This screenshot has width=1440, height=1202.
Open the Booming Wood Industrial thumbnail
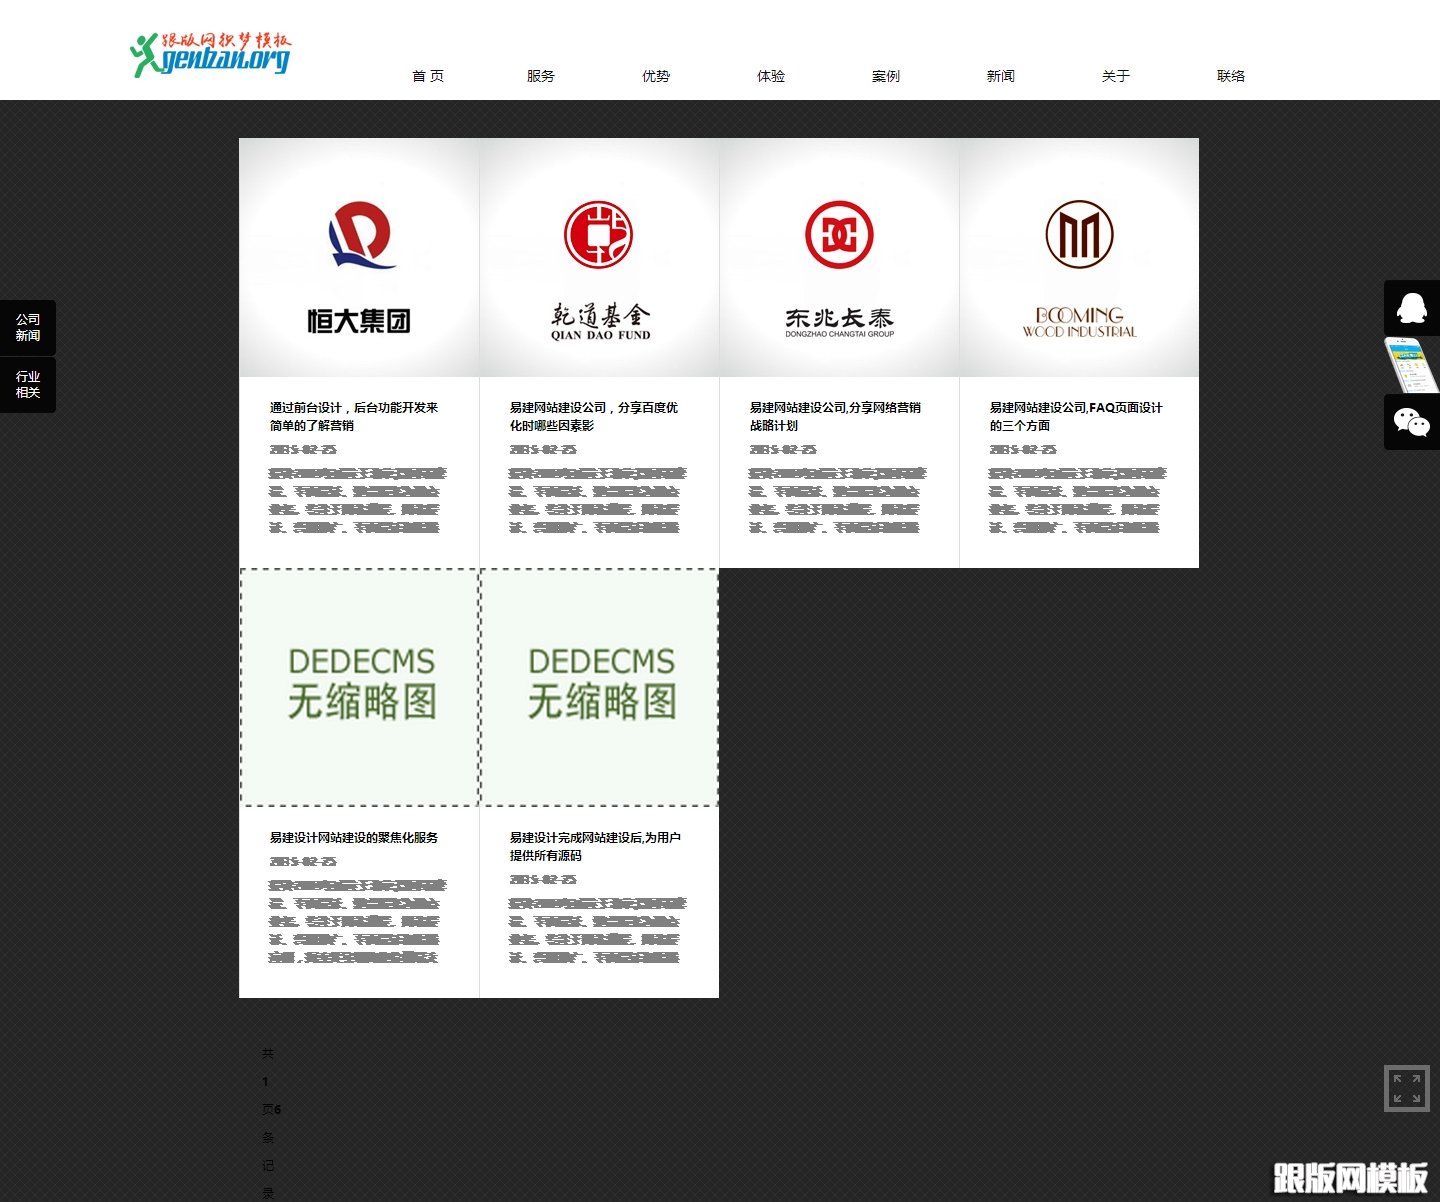tap(1078, 256)
